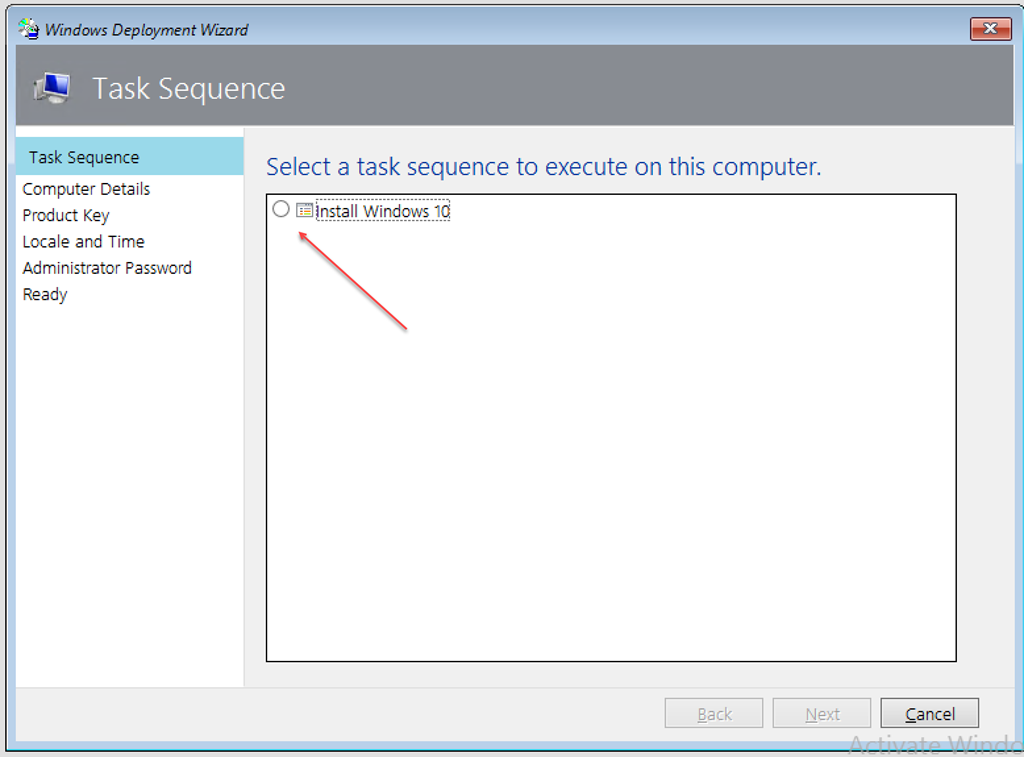Click the Install Windows 10 label text
The image size is (1024, 757).
(x=383, y=212)
